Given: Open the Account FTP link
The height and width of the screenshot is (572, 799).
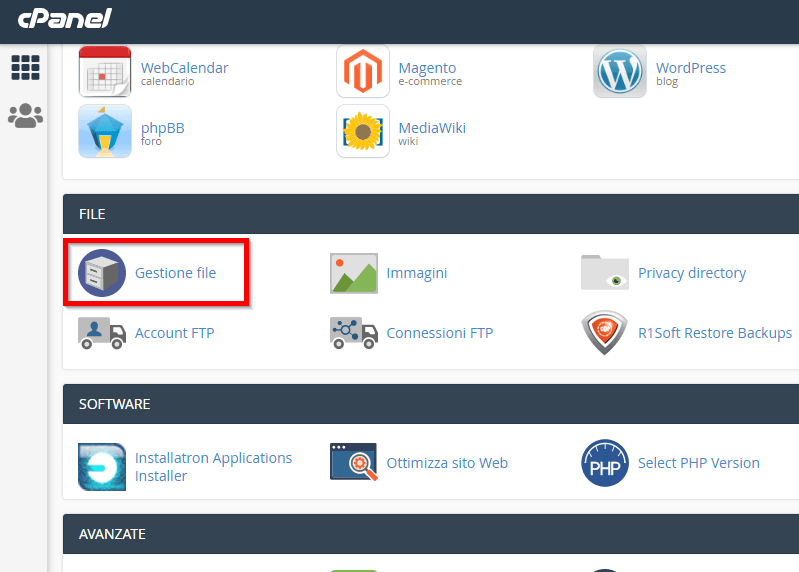Looking at the screenshot, I should (174, 333).
